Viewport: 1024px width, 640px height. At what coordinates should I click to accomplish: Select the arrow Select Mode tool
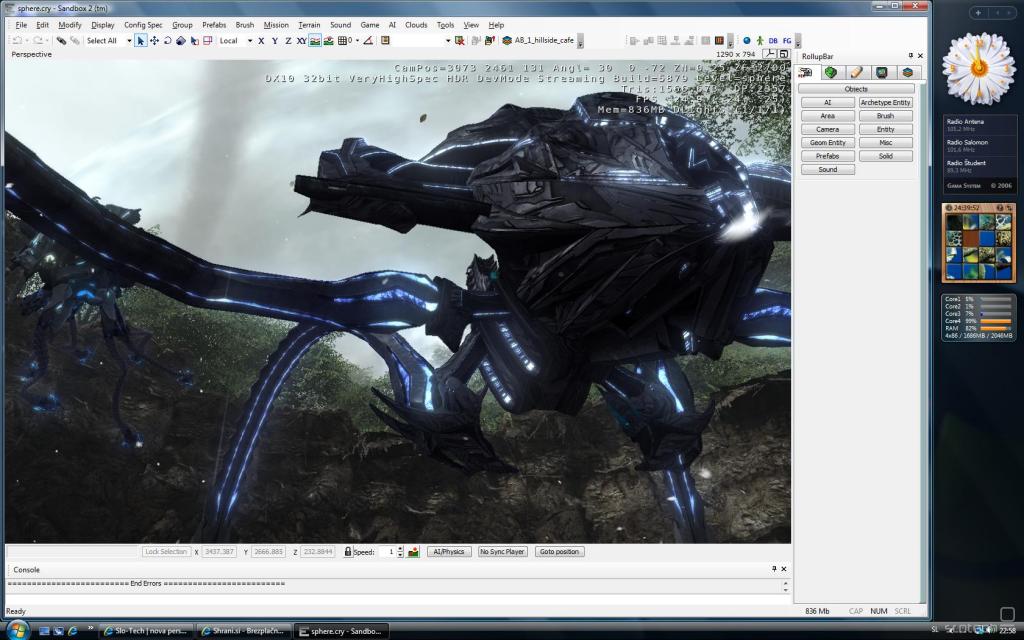(140, 40)
